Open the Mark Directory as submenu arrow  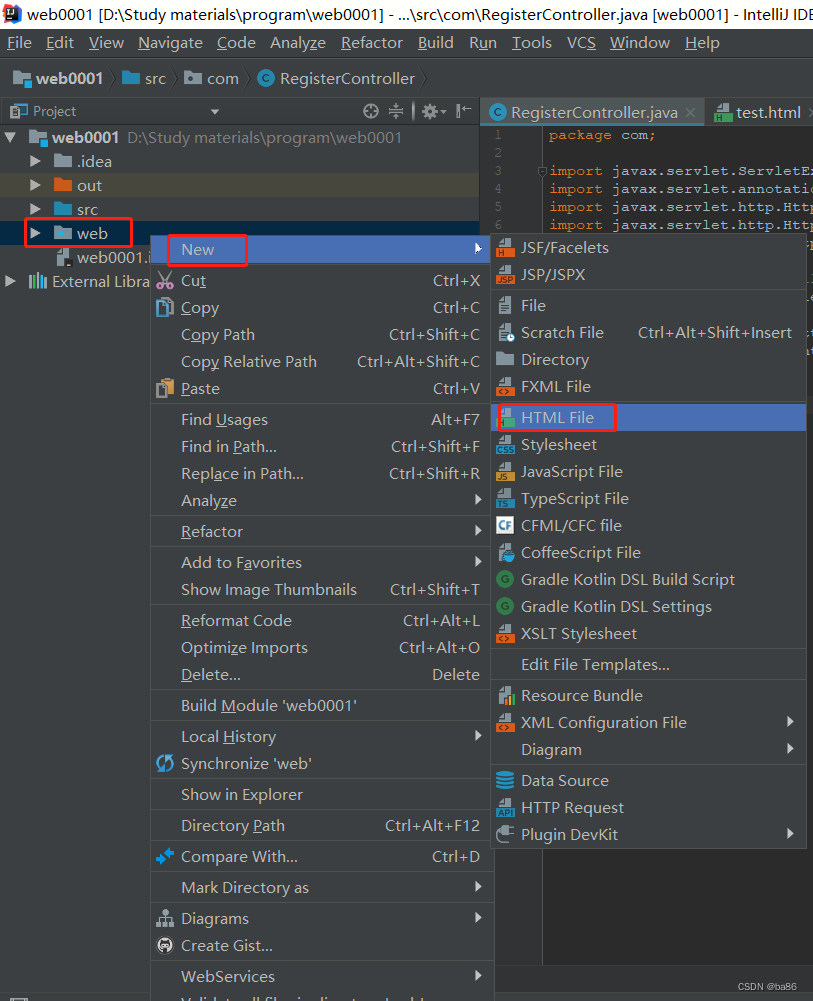pyautogui.click(x=478, y=887)
